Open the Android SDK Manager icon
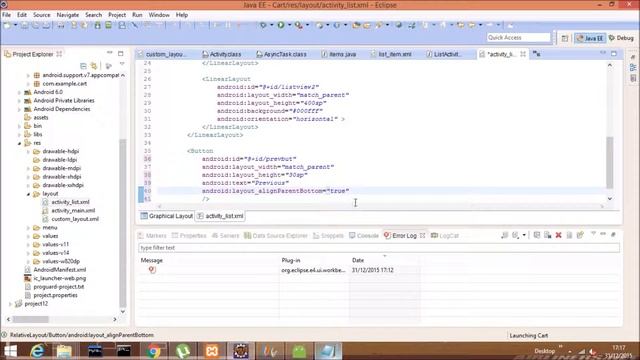The image size is (640, 360). 98,25
